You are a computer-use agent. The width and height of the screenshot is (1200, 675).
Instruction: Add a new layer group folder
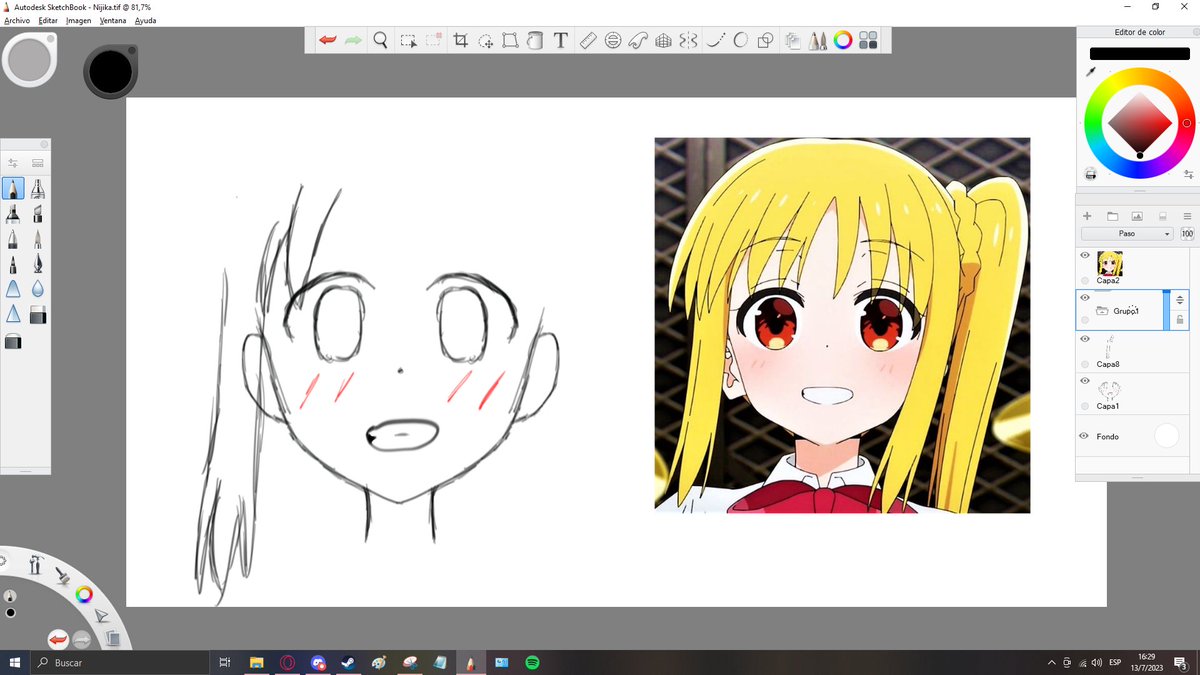(x=1112, y=216)
